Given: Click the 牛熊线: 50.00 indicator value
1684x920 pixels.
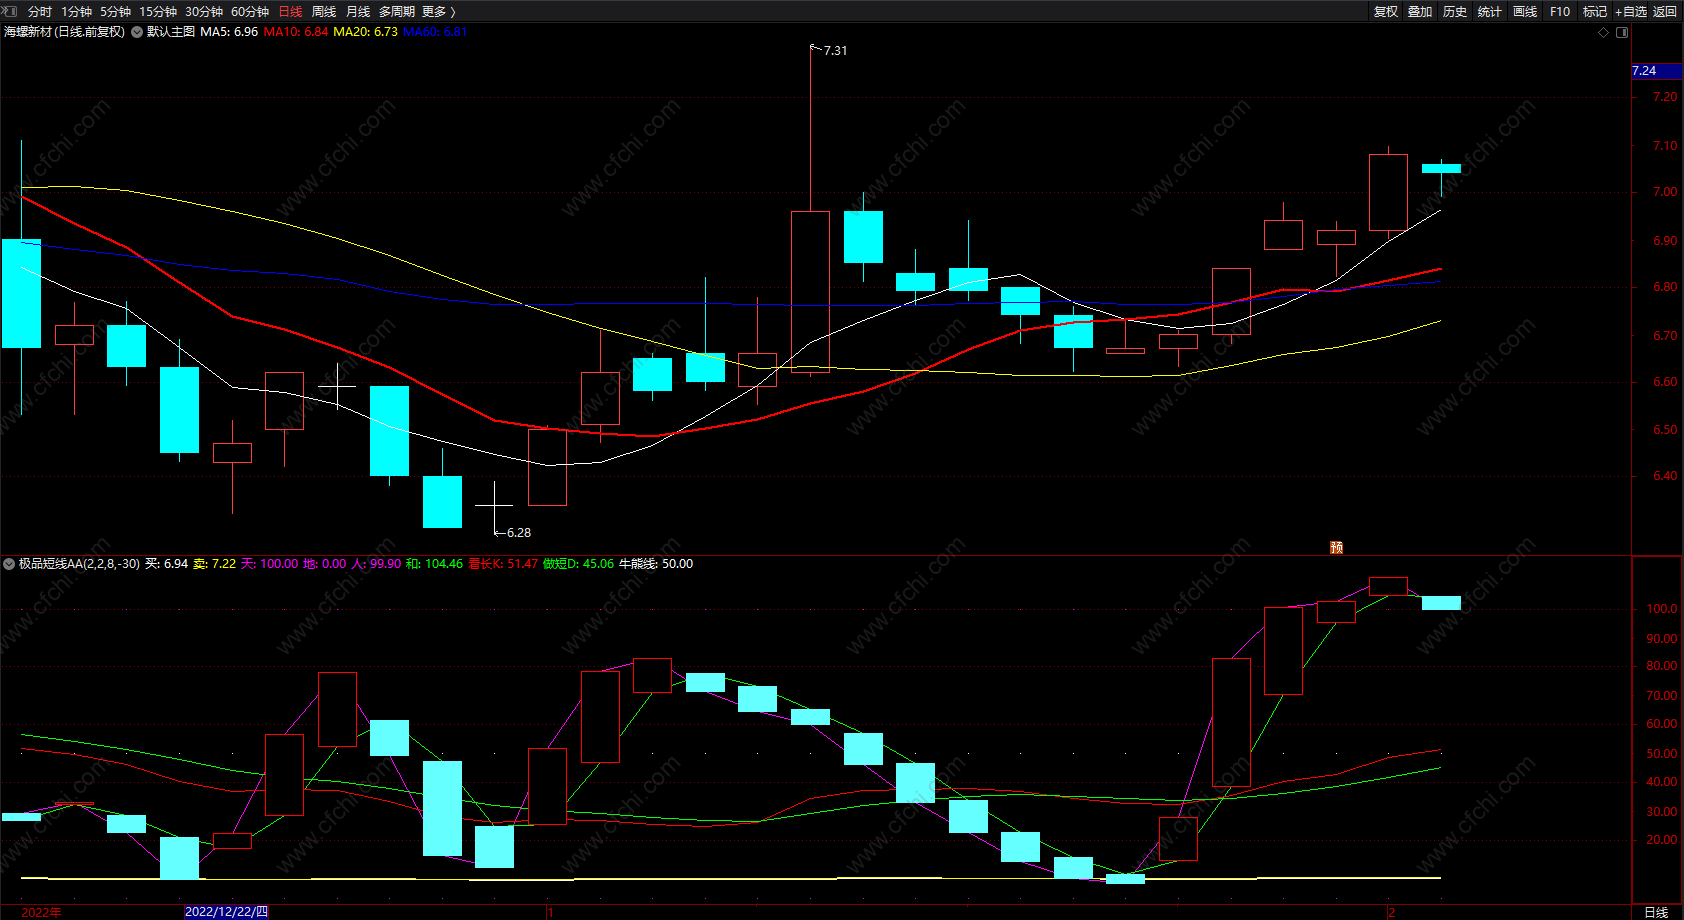Looking at the screenshot, I should point(656,564).
